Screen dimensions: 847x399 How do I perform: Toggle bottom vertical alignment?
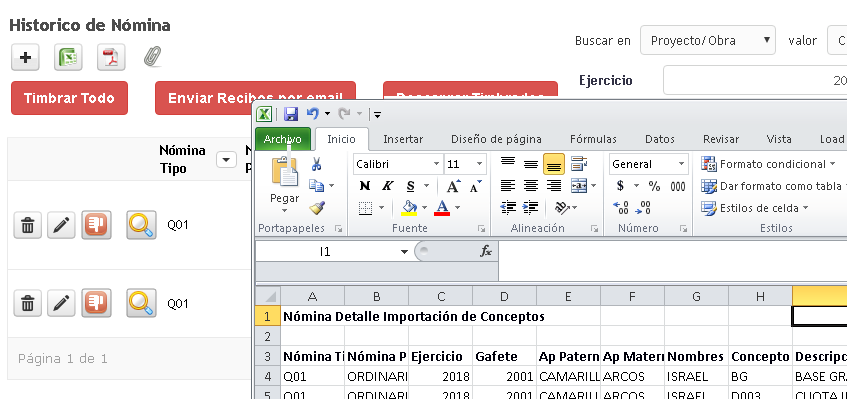tap(554, 164)
